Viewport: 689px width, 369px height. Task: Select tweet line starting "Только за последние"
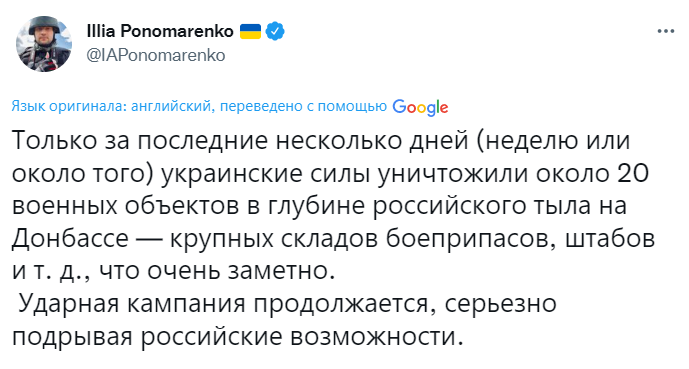click(321, 141)
